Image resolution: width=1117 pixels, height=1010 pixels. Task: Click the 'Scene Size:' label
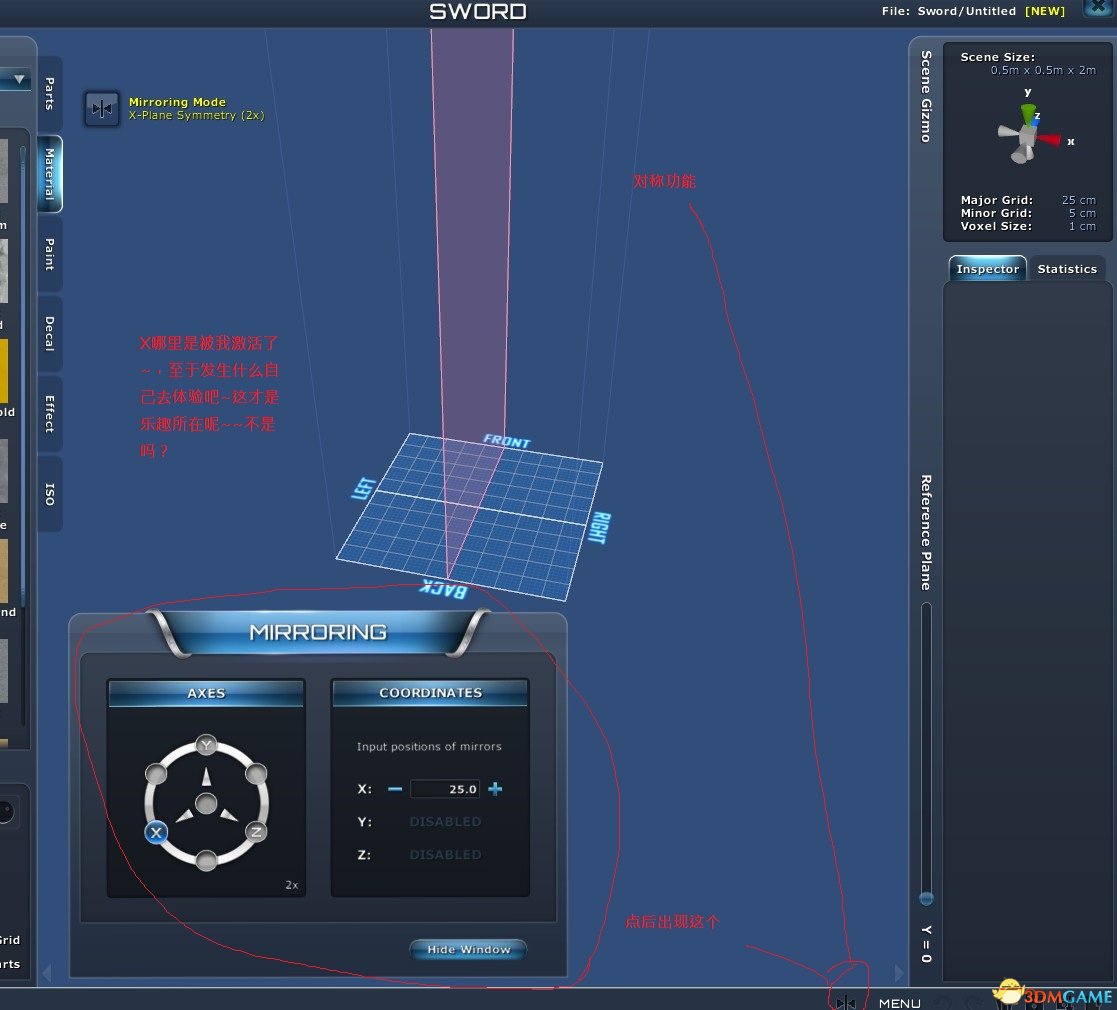997,57
